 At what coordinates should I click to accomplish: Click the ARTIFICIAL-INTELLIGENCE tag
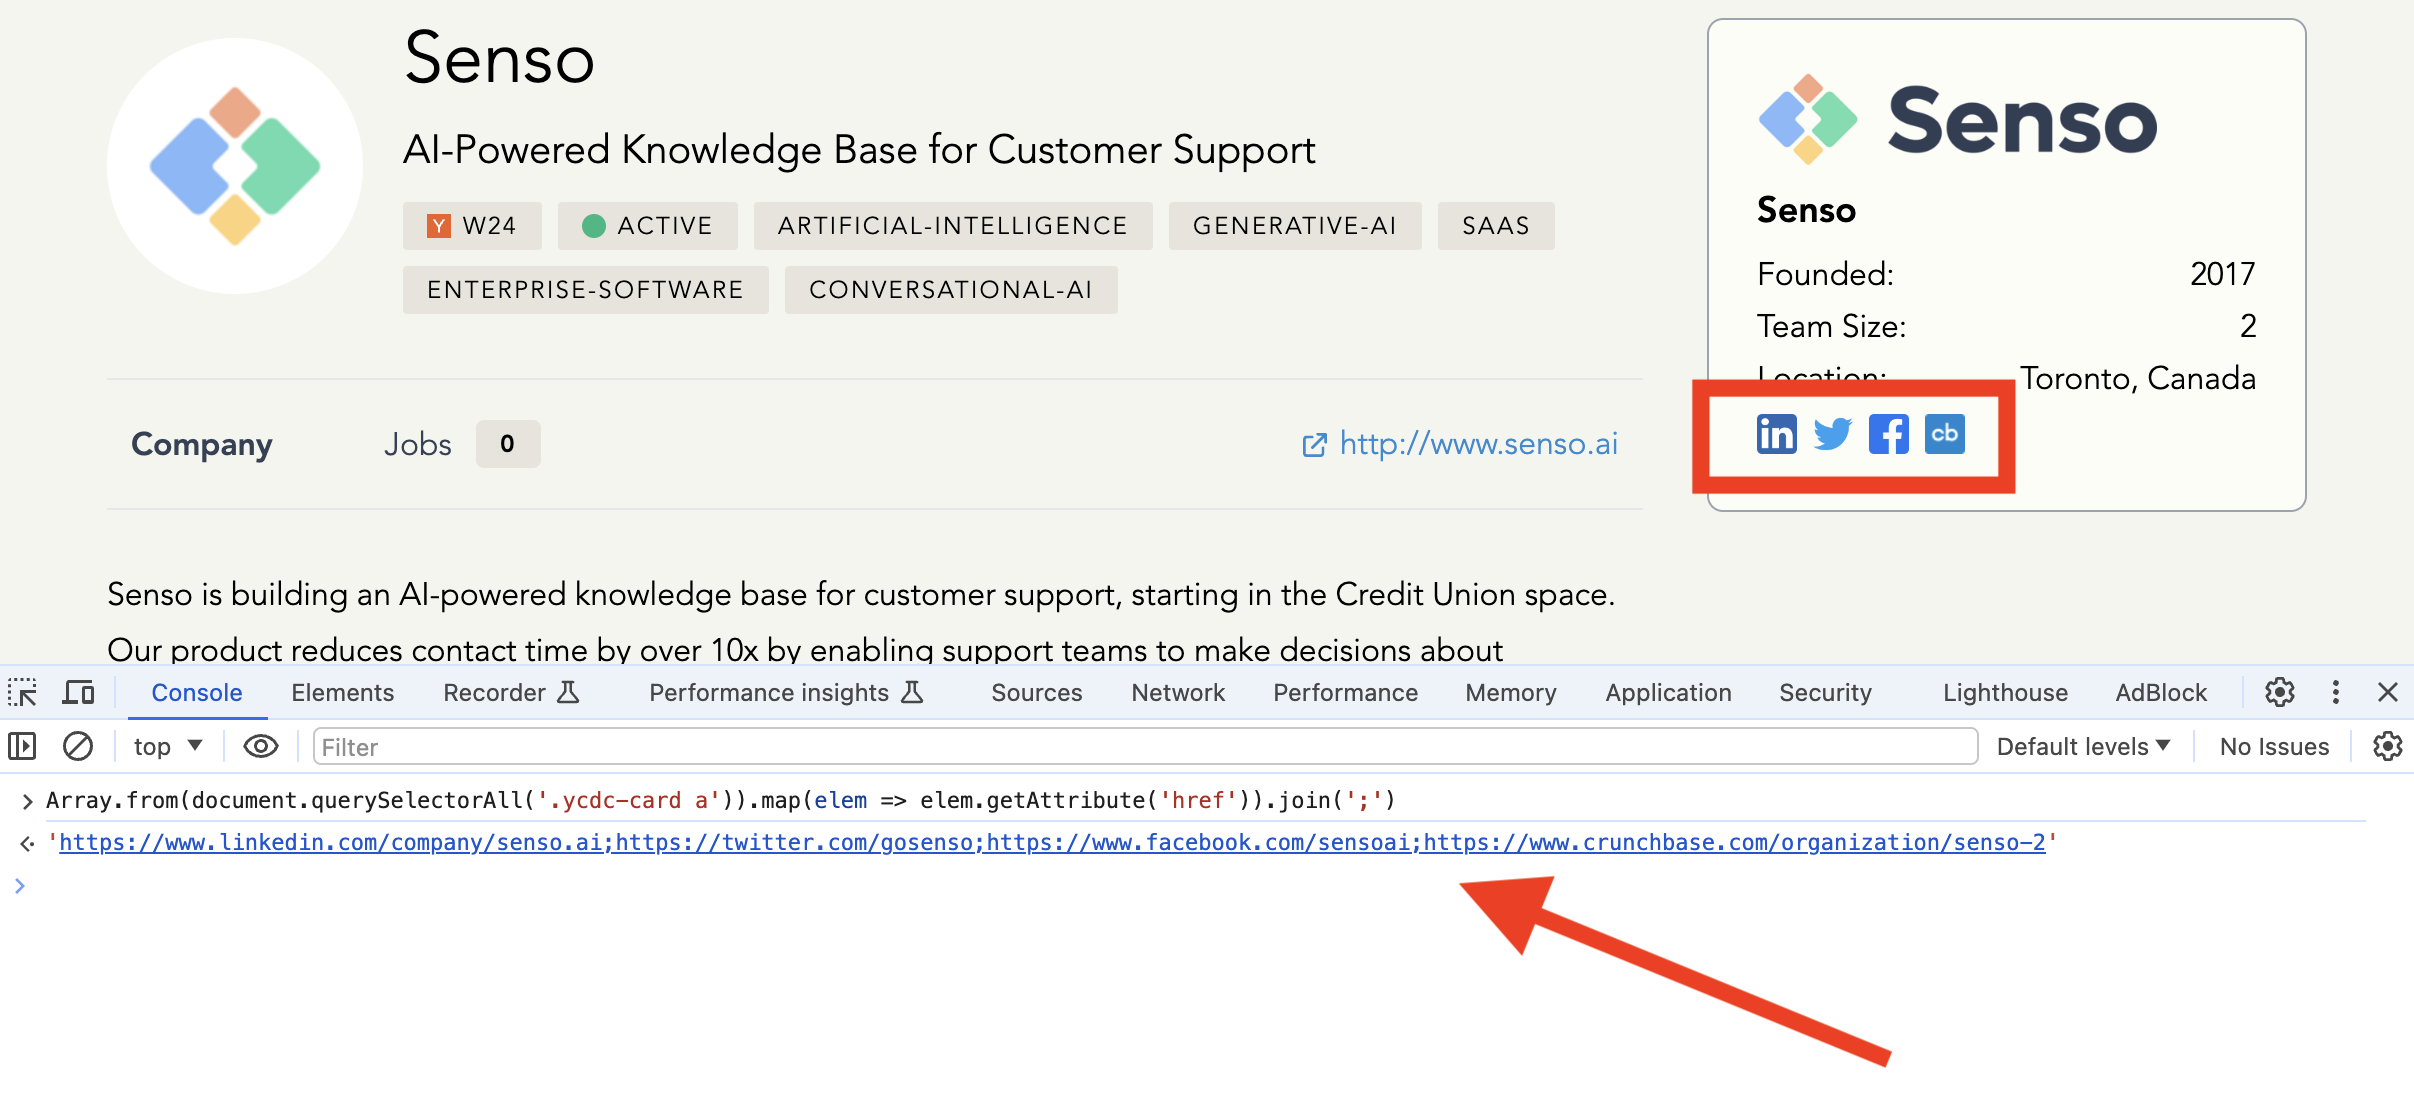click(953, 226)
